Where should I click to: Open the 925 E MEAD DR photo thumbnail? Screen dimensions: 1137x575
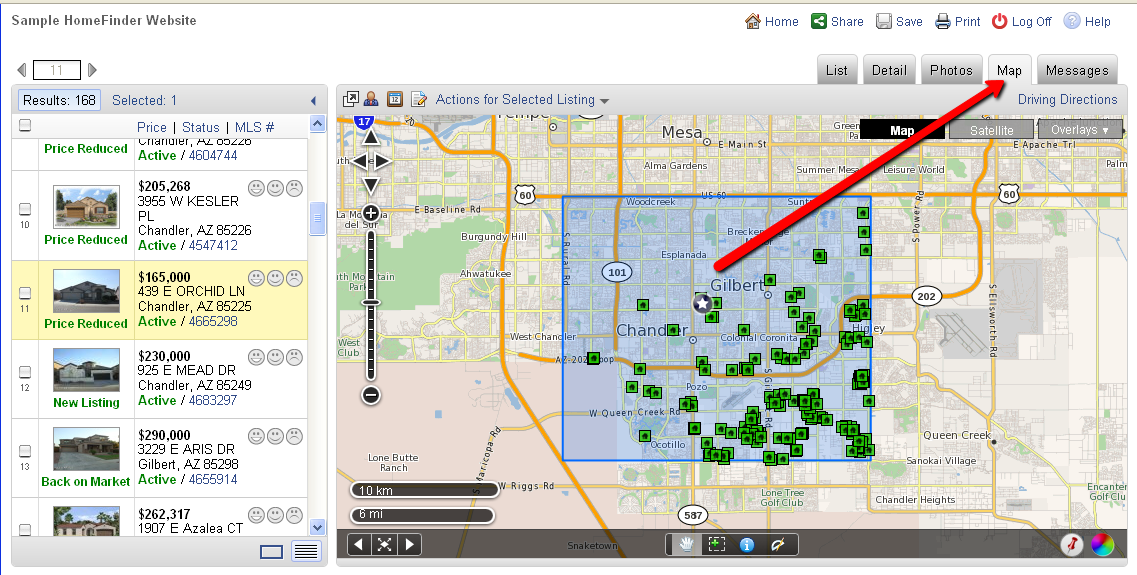click(86, 371)
